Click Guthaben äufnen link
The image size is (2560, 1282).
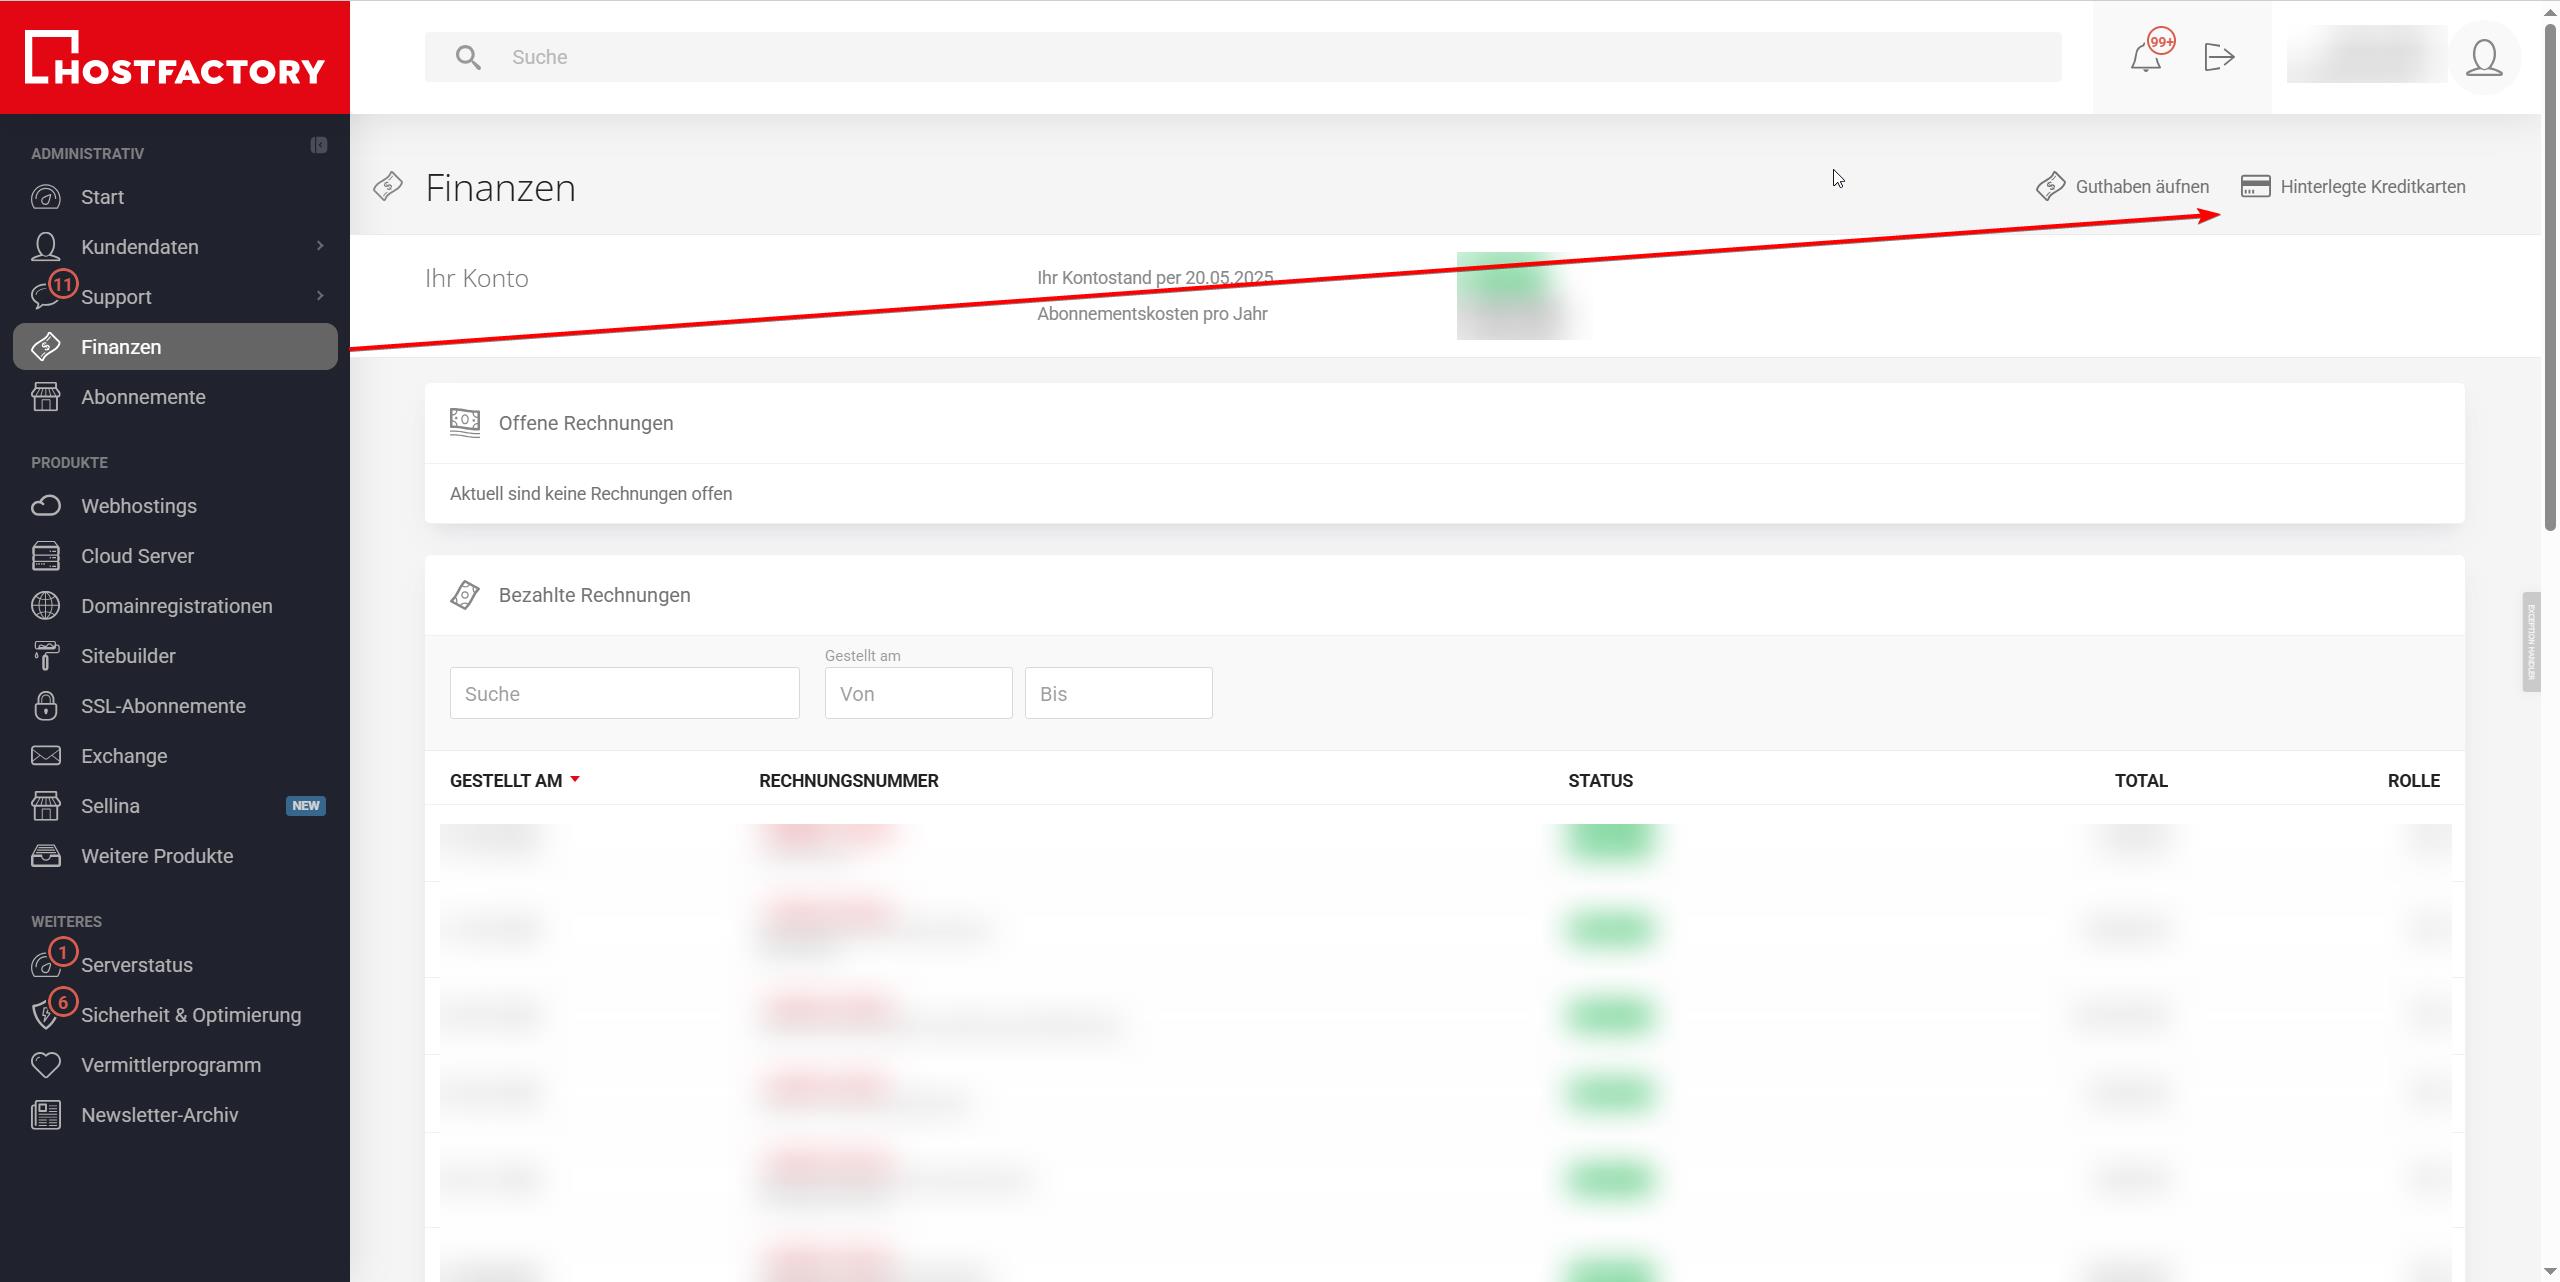pos(2142,187)
